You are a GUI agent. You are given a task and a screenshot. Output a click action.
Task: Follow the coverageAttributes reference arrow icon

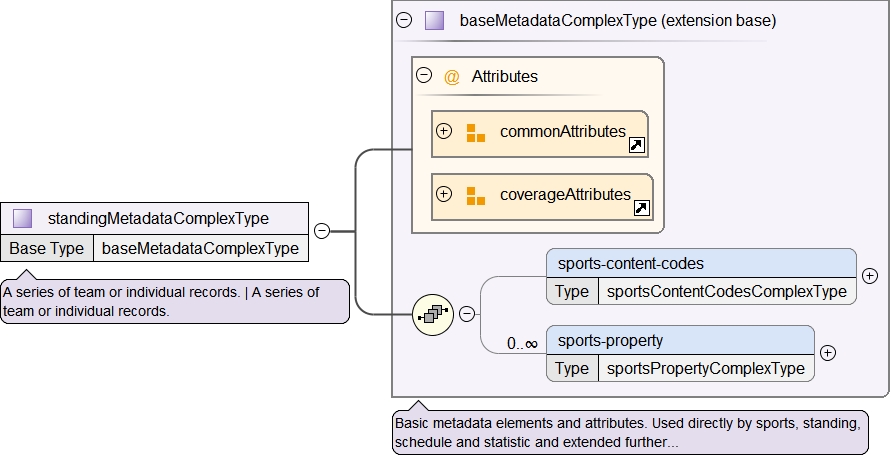coord(642,208)
